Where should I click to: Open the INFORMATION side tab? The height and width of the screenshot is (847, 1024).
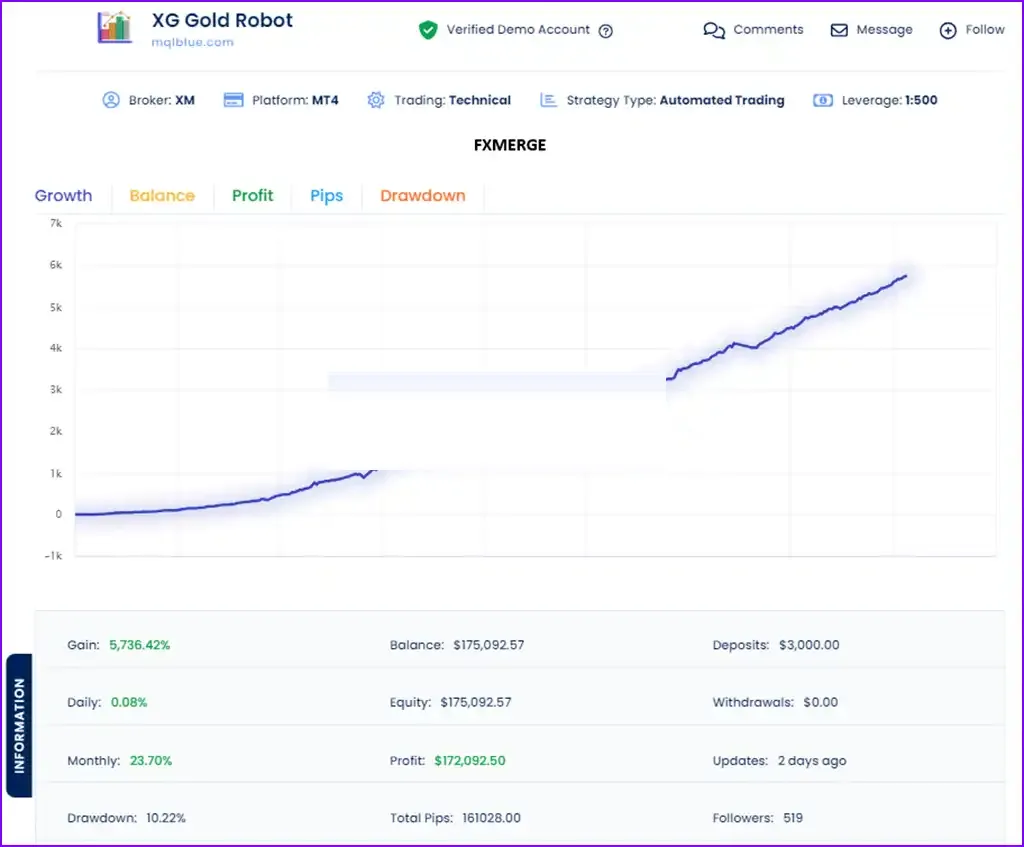19,725
